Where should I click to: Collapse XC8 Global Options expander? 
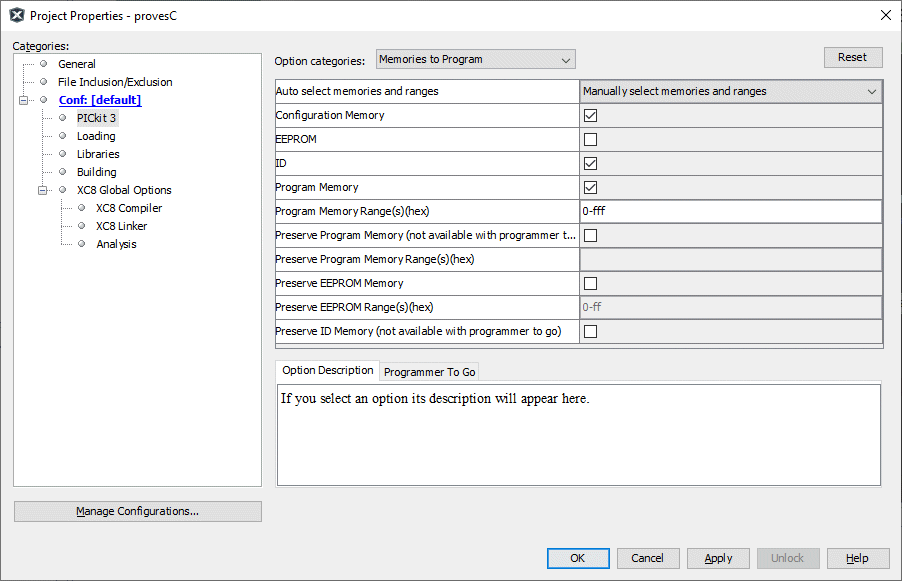coord(43,190)
